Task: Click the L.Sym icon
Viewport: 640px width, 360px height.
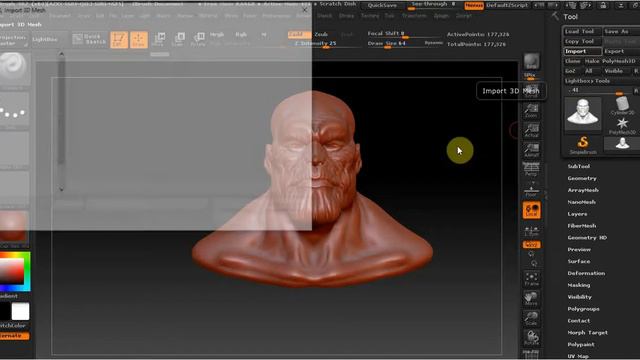Action: tap(531, 231)
